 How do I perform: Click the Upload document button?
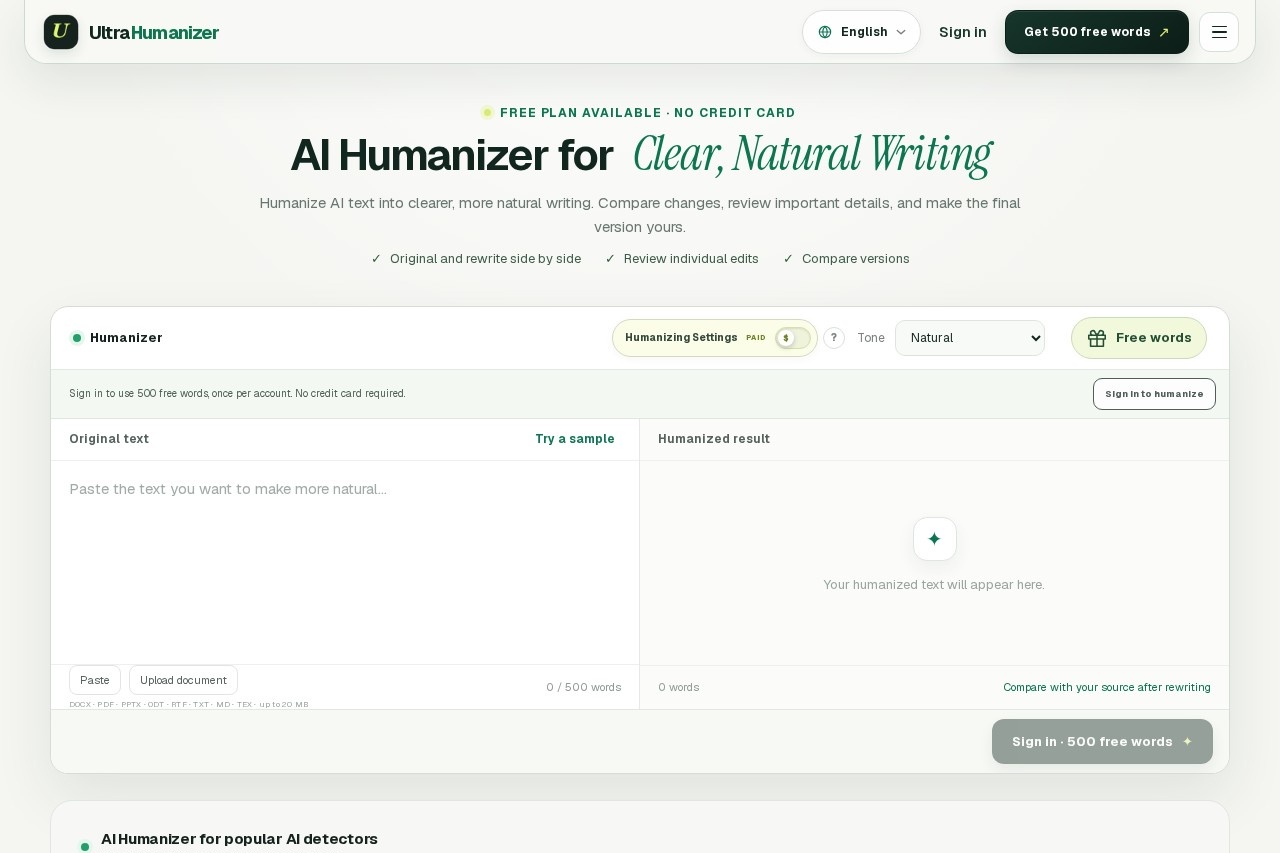[183, 680]
